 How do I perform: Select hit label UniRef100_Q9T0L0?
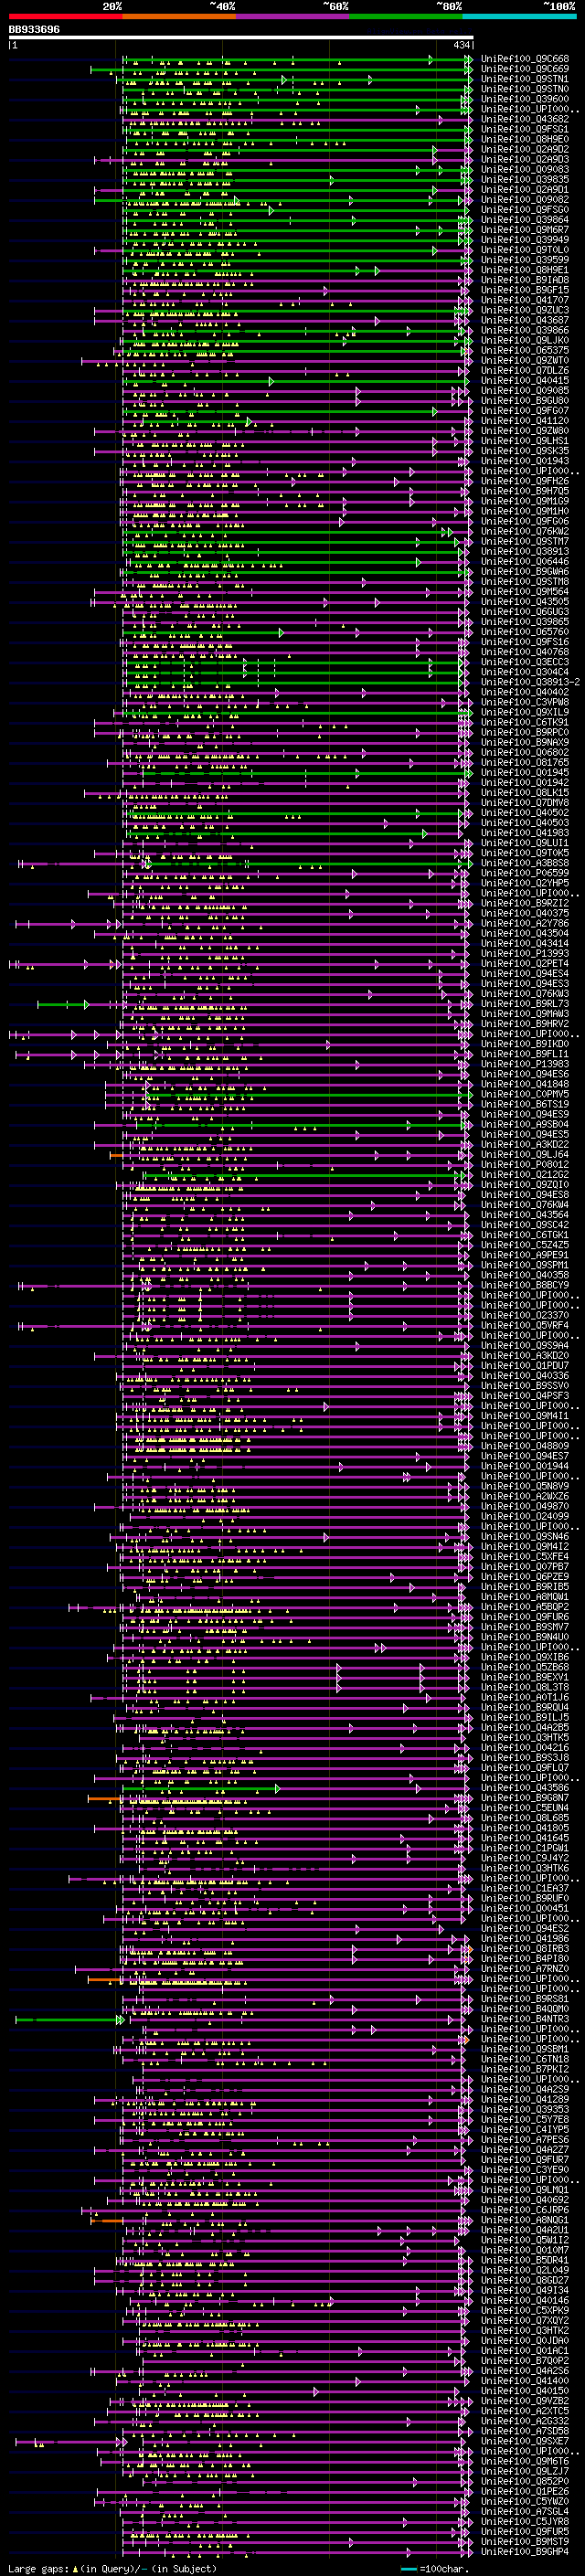pyautogui.click(x=524, y=250)
